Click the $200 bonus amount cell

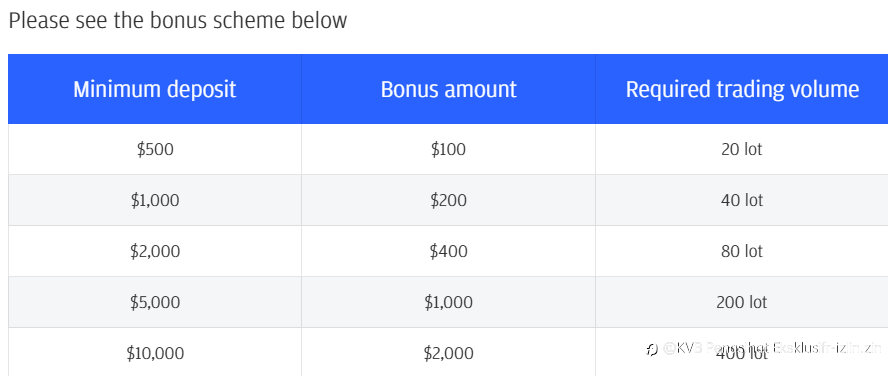click(448, 200)
